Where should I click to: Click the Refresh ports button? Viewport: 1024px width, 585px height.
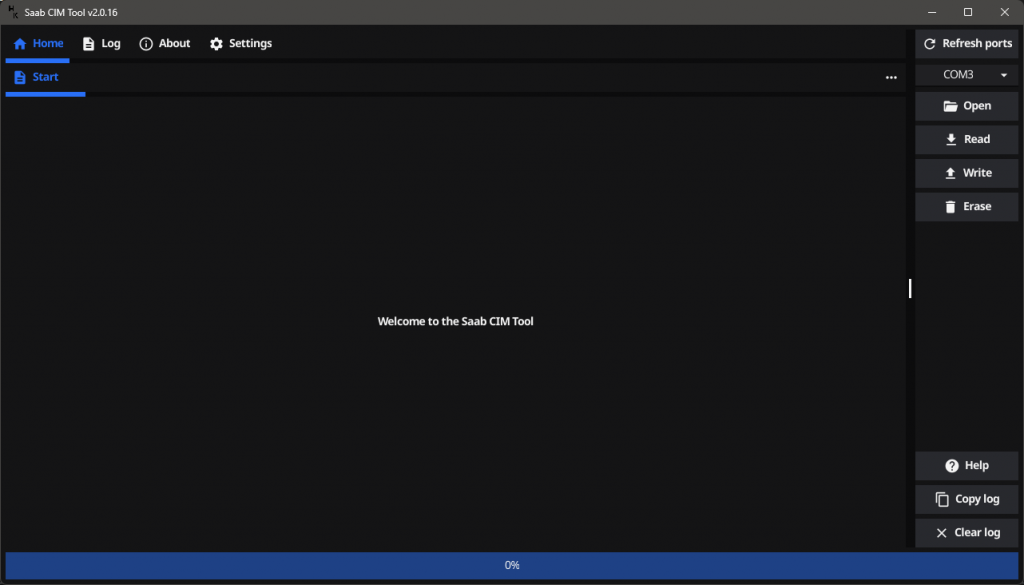pos(966,44)
